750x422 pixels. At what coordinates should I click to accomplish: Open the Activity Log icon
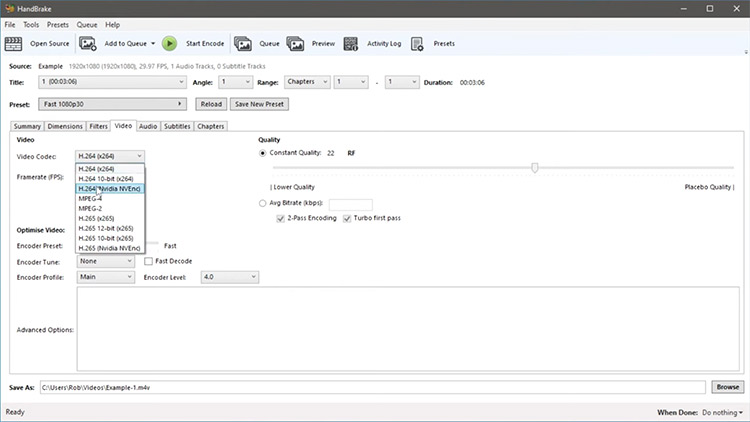point(351,44)
